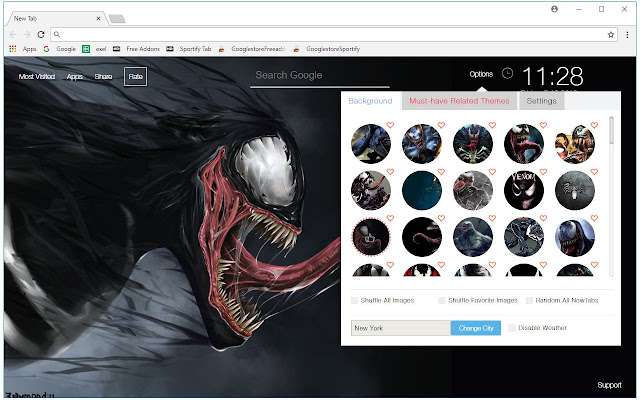Favorite the black red-tongue thumbnail in row three
The height and width of the screenshot is (400, 640).
(441, 218)
